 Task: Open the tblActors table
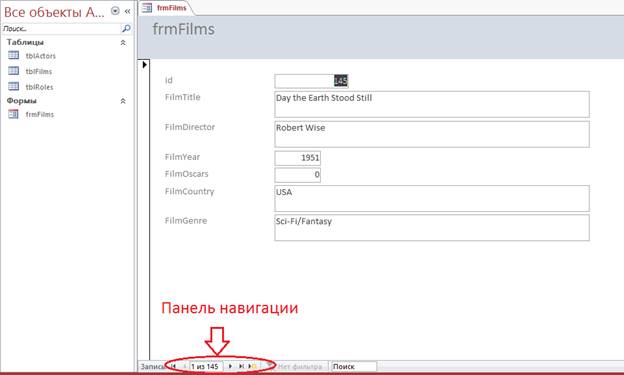(x=41, y=56)
